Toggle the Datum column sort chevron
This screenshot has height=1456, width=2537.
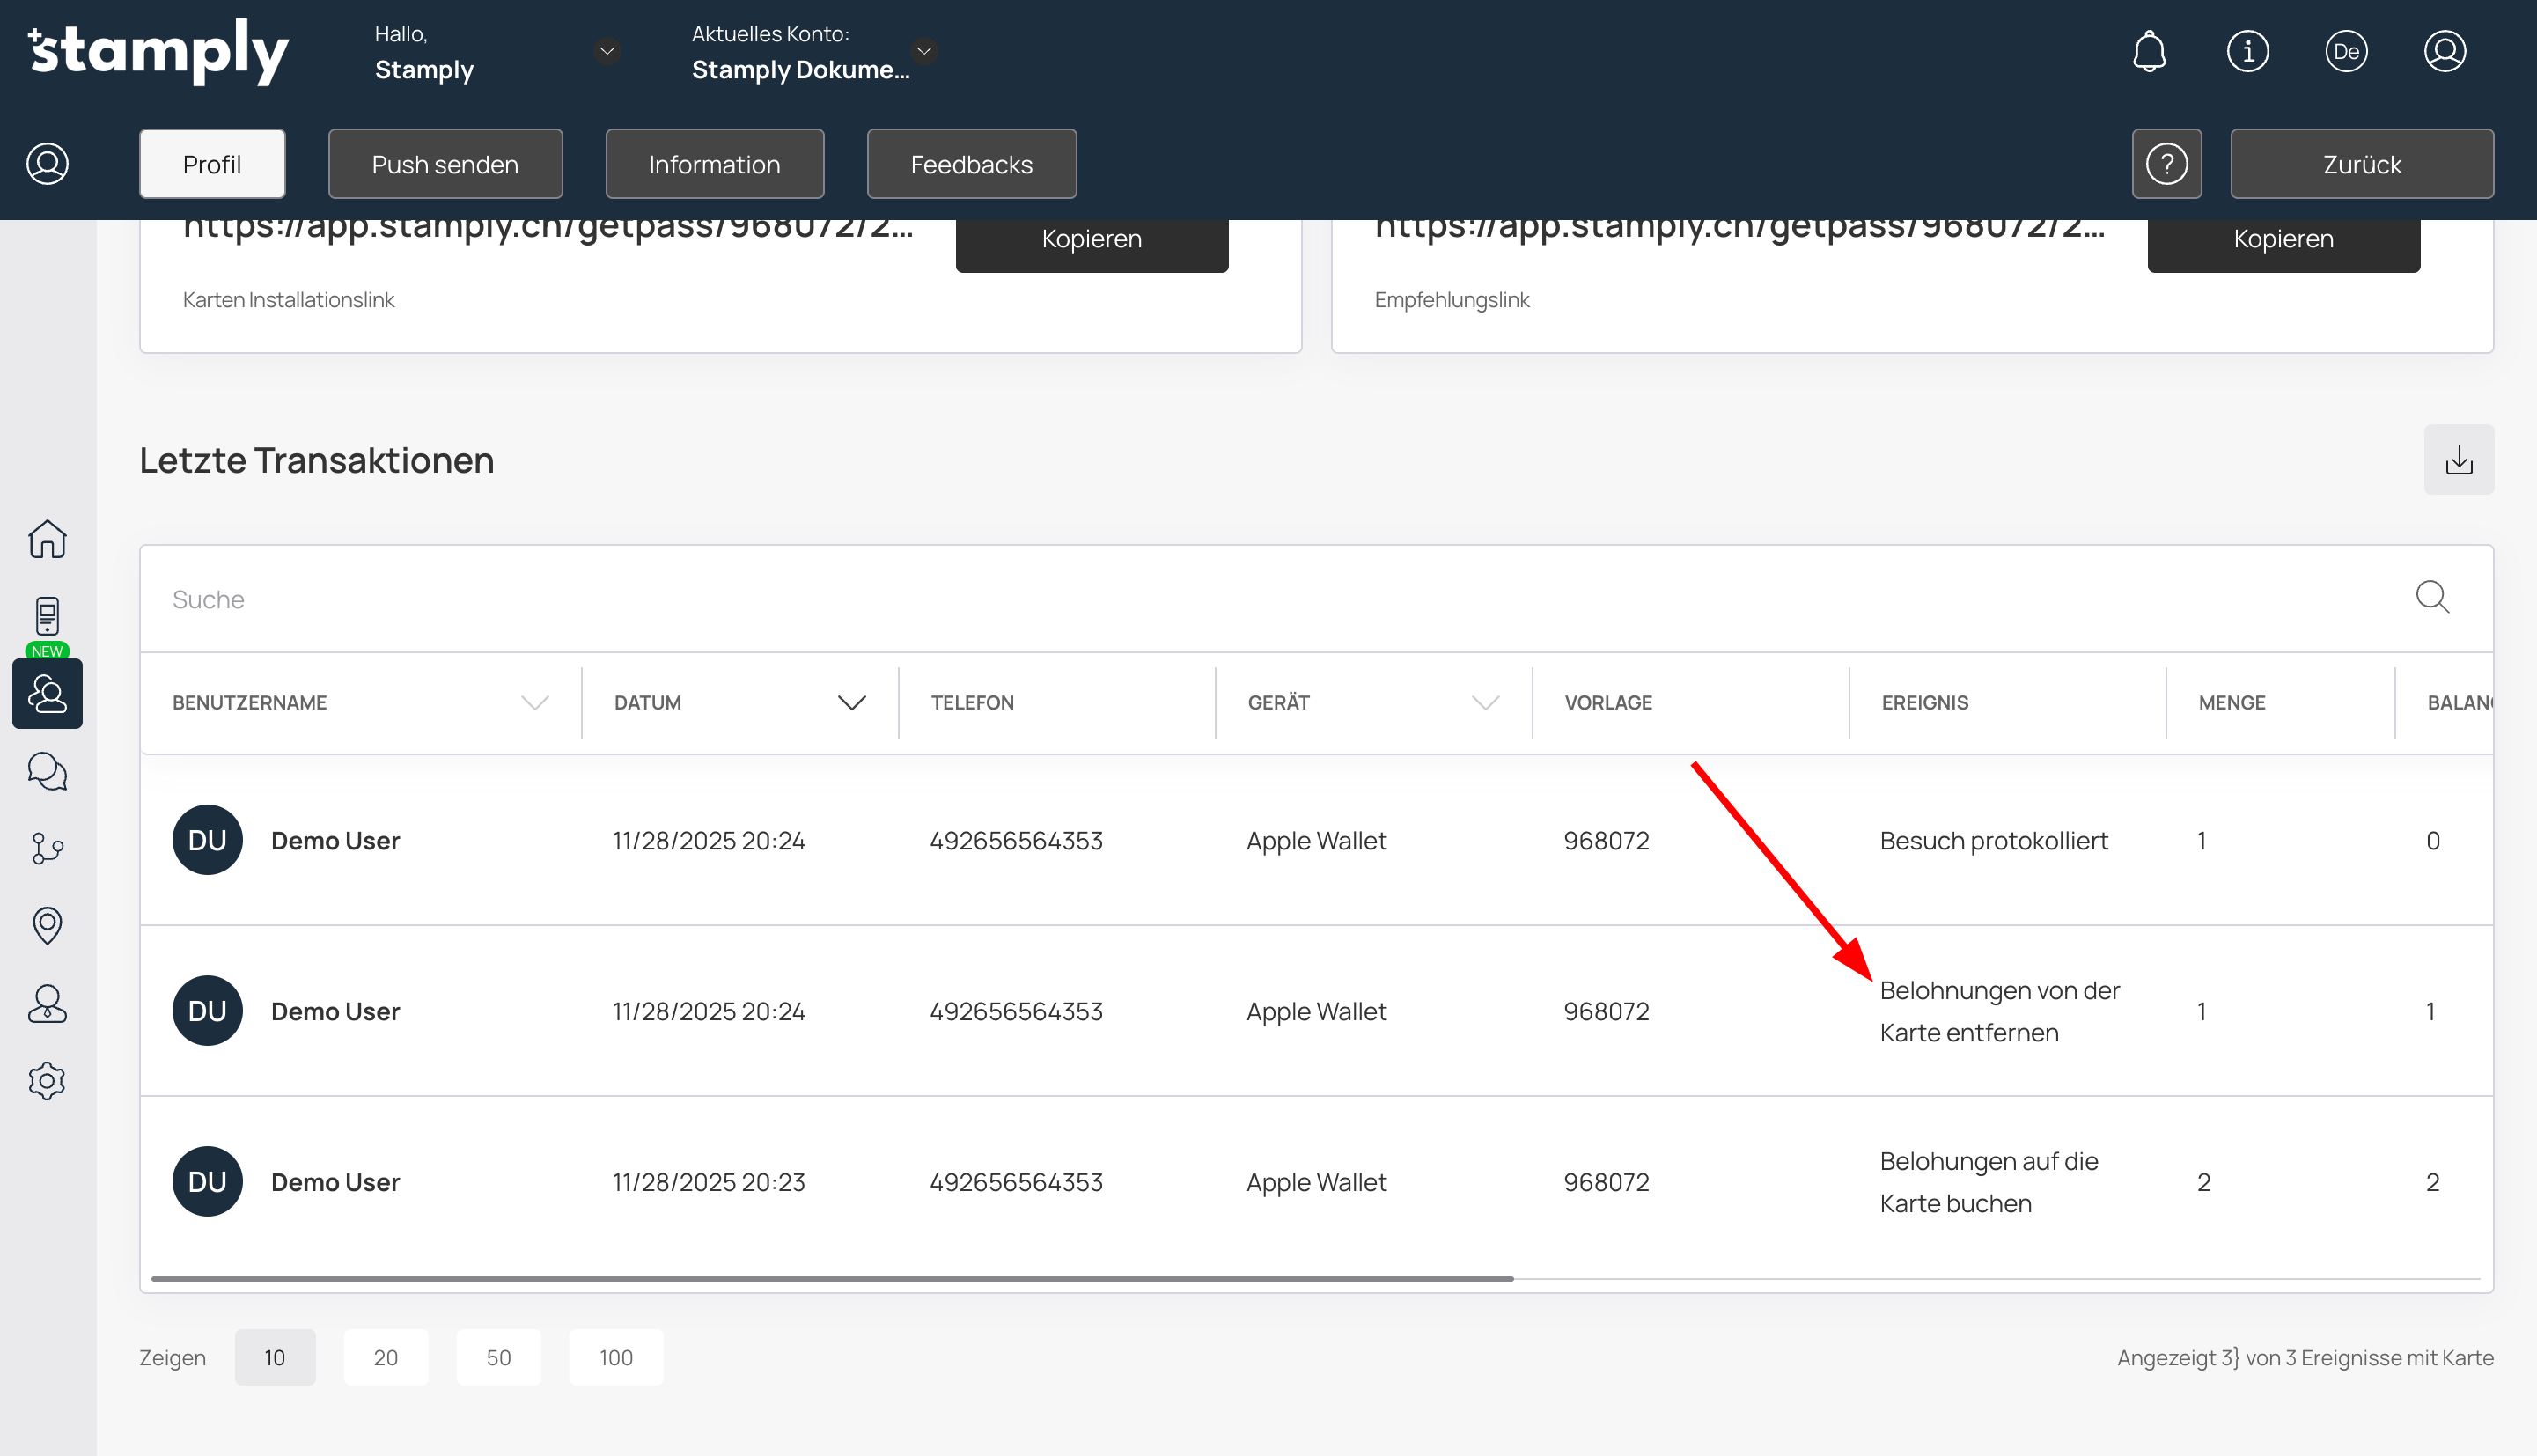851,703
